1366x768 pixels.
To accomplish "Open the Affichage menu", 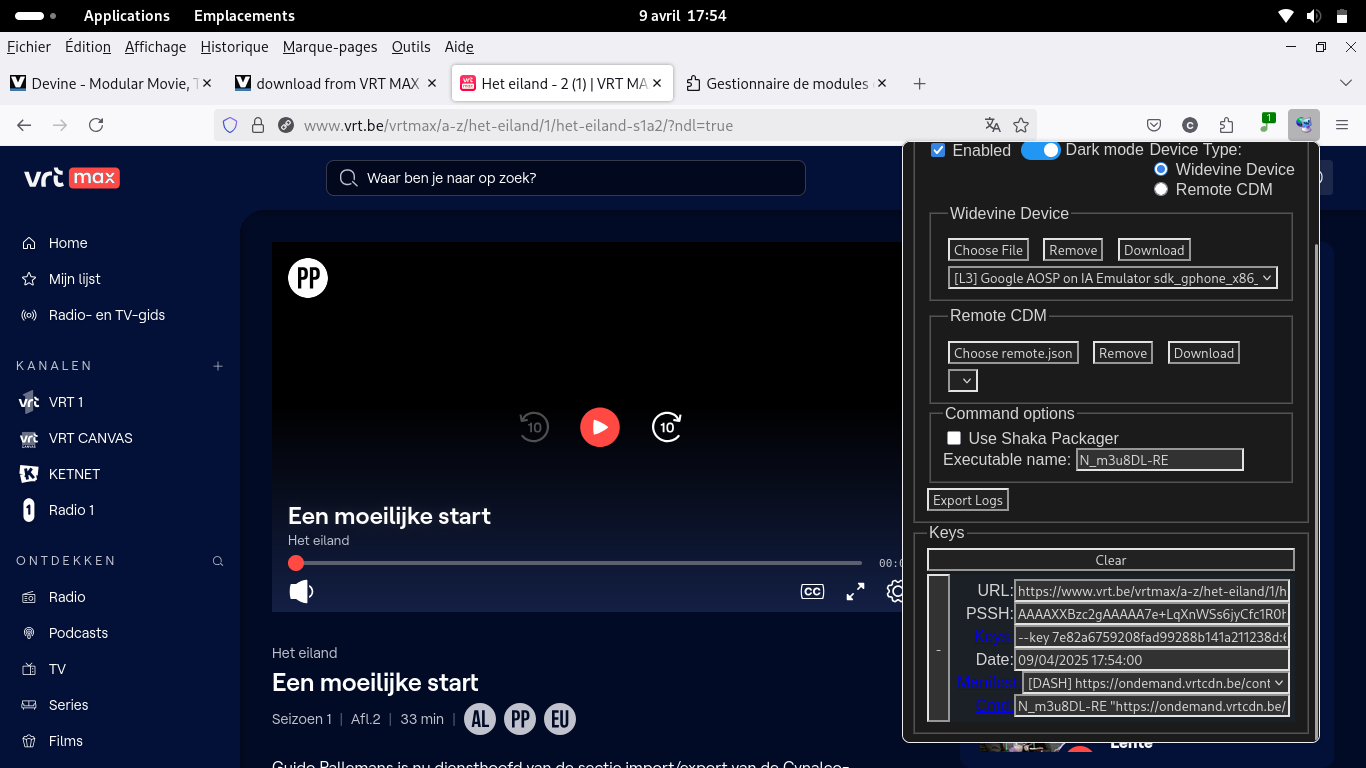I will 156,47.
